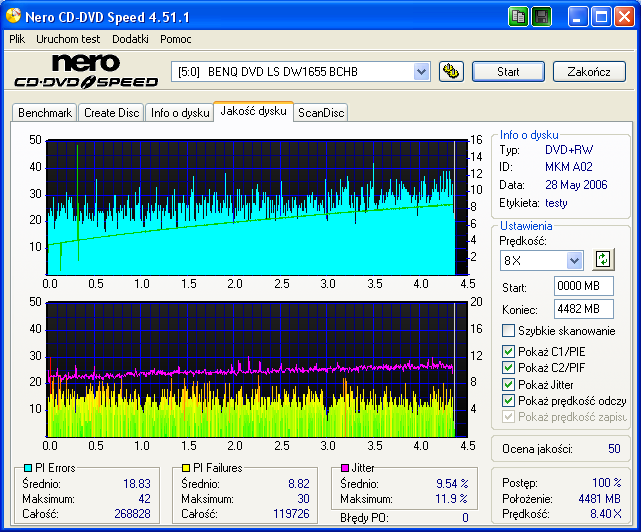The height and width of the screenshot is (532, 641).
Task: Click the yellow PI Failures color swatch
Action: 186,468
